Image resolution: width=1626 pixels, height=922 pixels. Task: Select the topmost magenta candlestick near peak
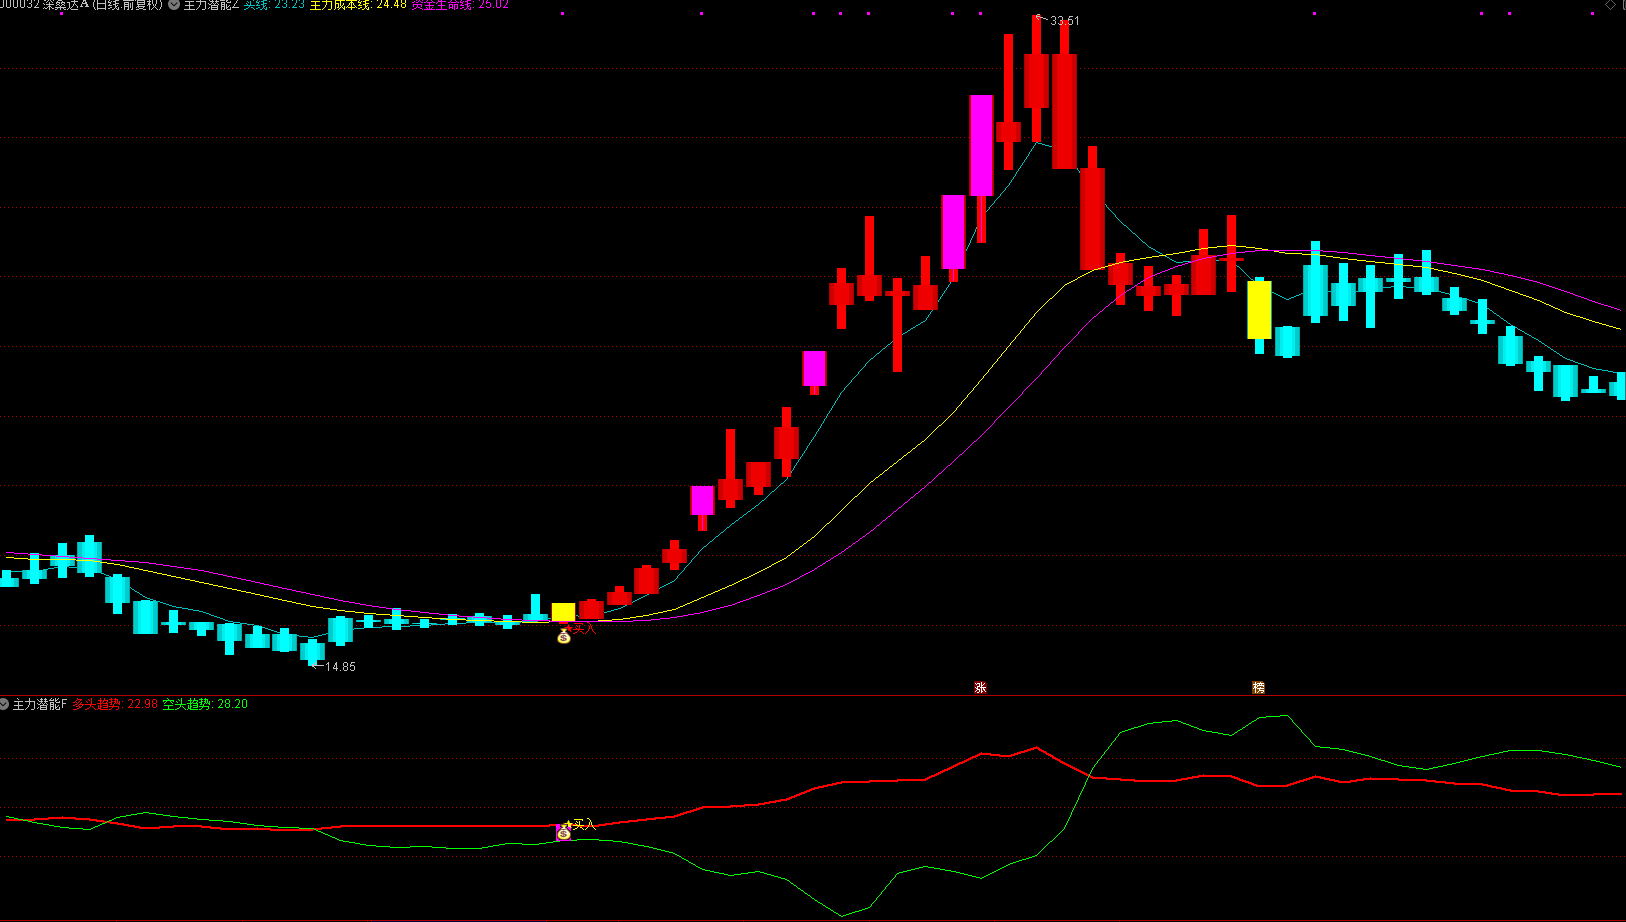[x=981, y=145]
